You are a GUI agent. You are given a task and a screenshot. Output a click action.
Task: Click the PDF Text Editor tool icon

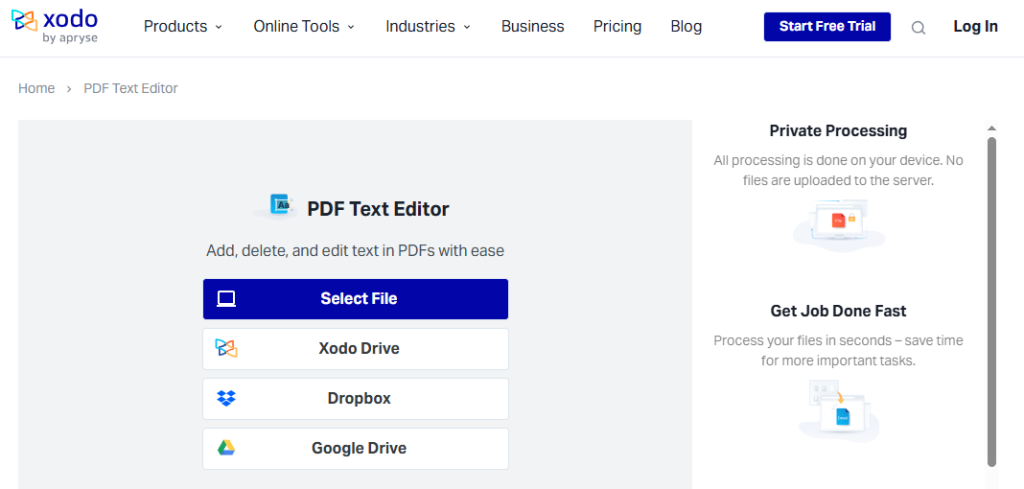pos(275,206)
